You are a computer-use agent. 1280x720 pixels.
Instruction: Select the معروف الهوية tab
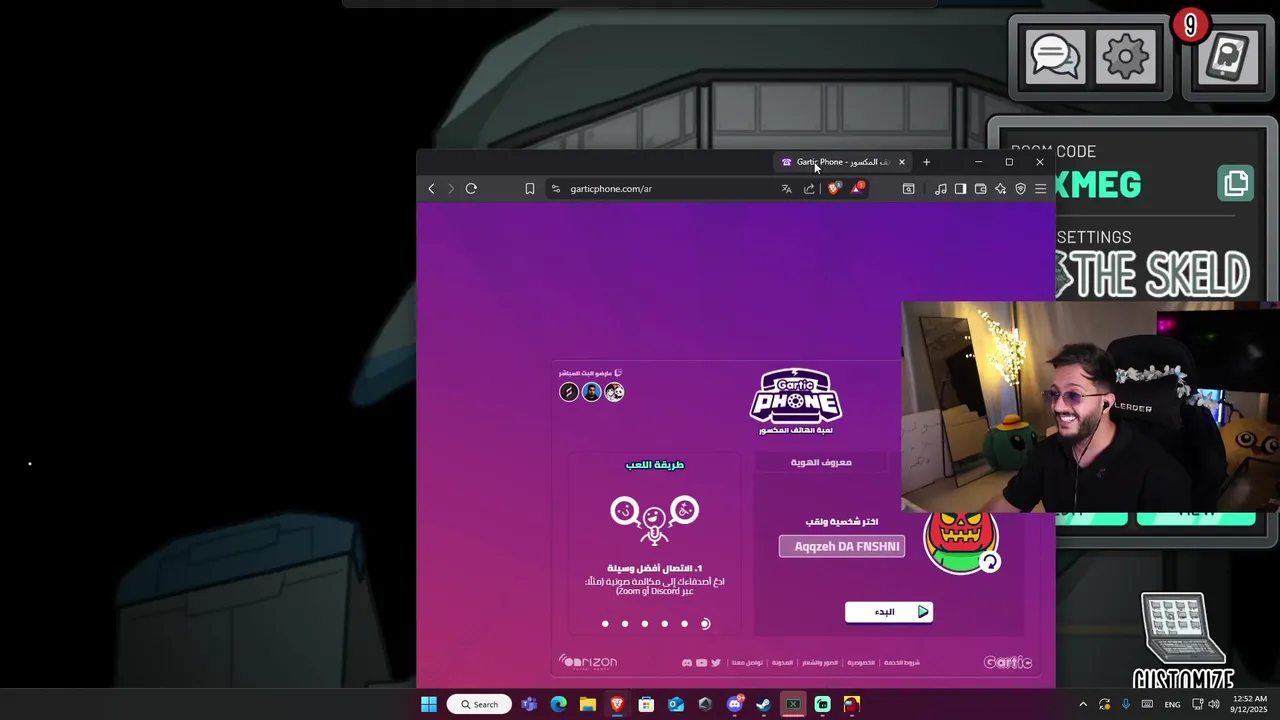tap(821, 462)
